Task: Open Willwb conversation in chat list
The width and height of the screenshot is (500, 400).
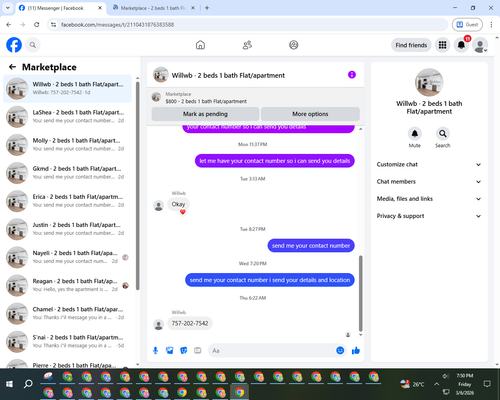Action: click(x=68, y=88)
